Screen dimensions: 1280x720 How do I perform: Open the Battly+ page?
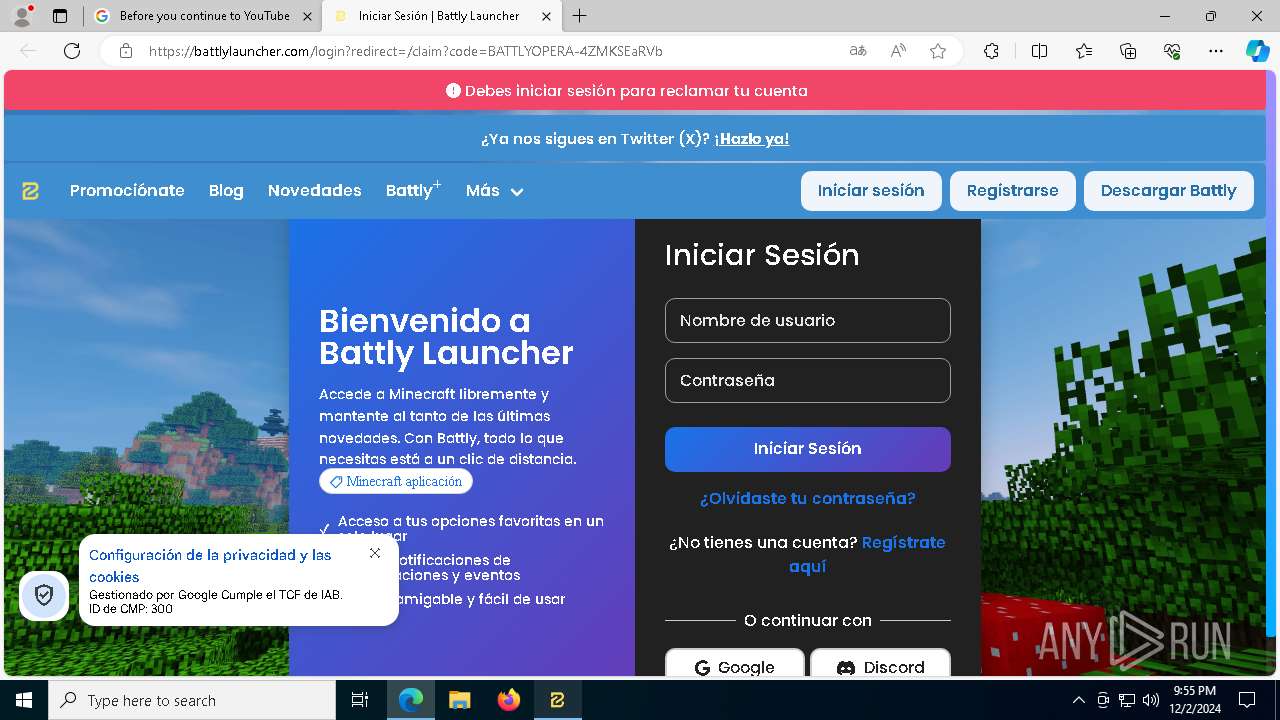click(413, 190)
